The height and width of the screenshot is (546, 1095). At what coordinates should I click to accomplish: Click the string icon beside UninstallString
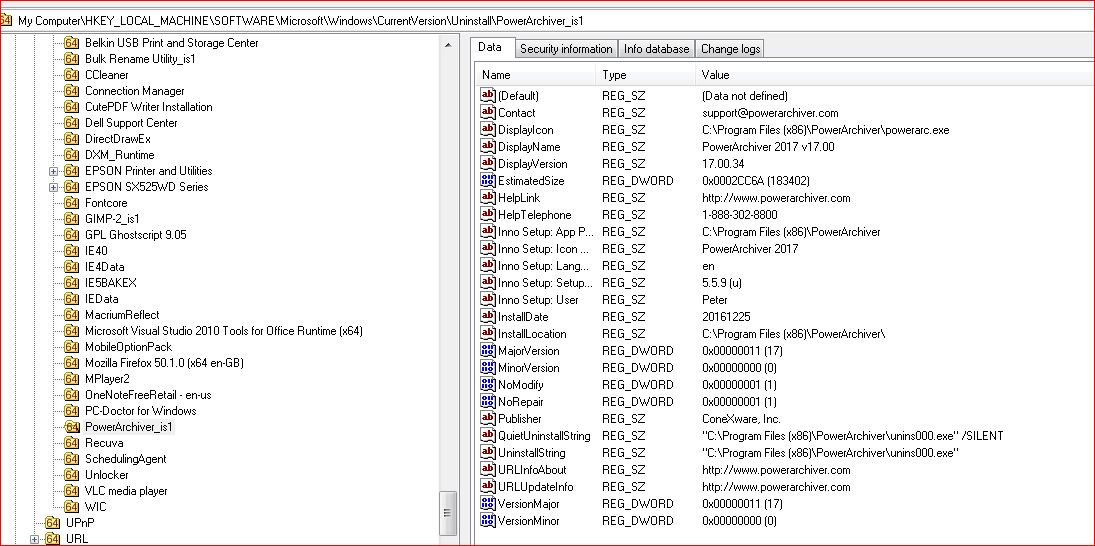[488, 452]
